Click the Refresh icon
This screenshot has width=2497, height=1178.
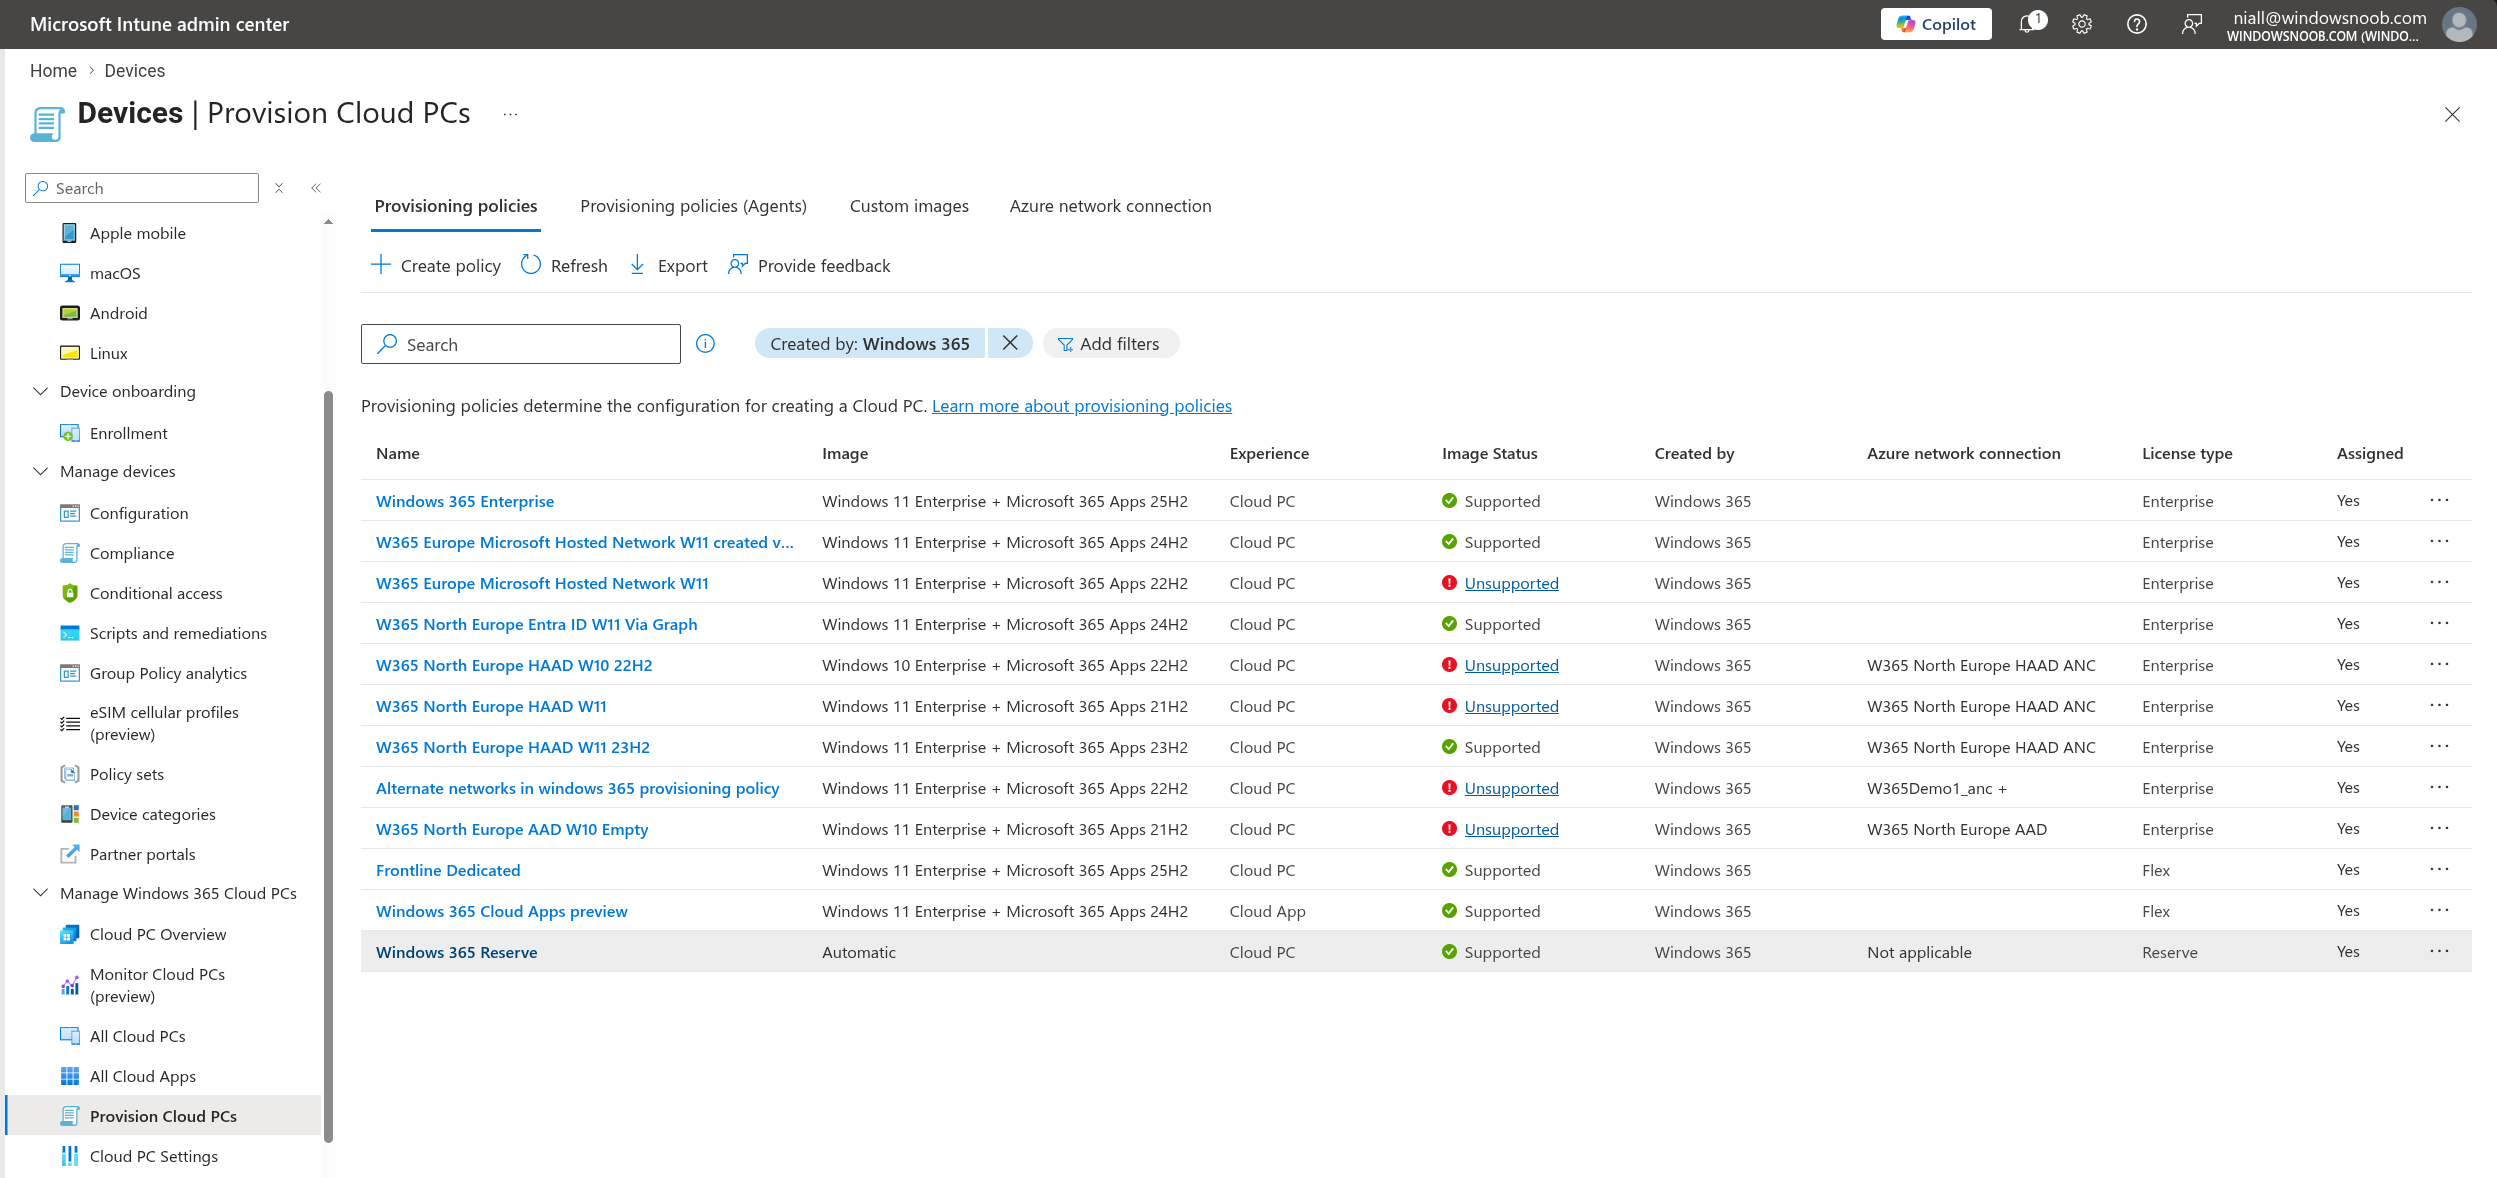pyautogui.click(x=531, y=265)
